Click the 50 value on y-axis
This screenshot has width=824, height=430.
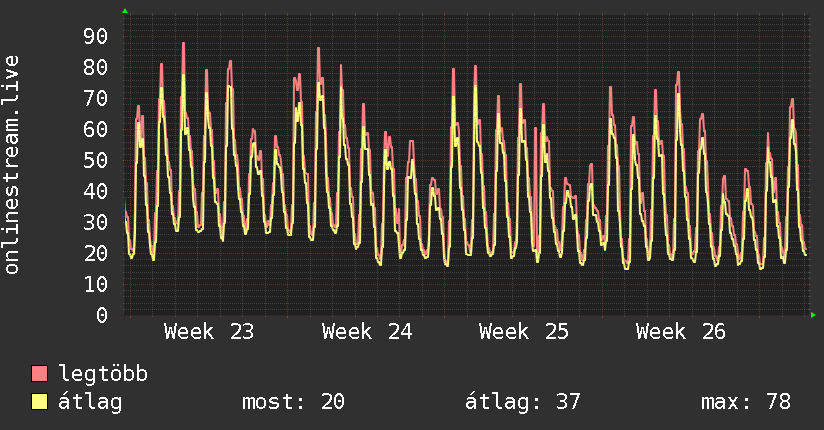click(96, 160)
